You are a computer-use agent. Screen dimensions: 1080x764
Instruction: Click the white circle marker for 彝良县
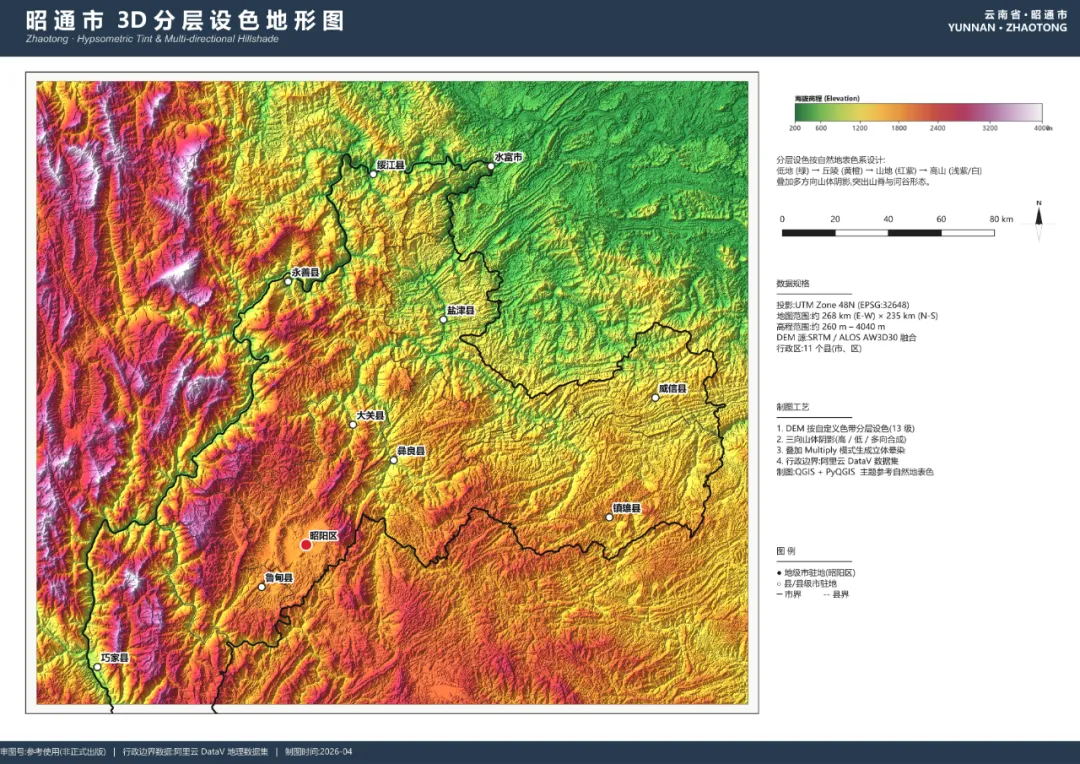393,460
